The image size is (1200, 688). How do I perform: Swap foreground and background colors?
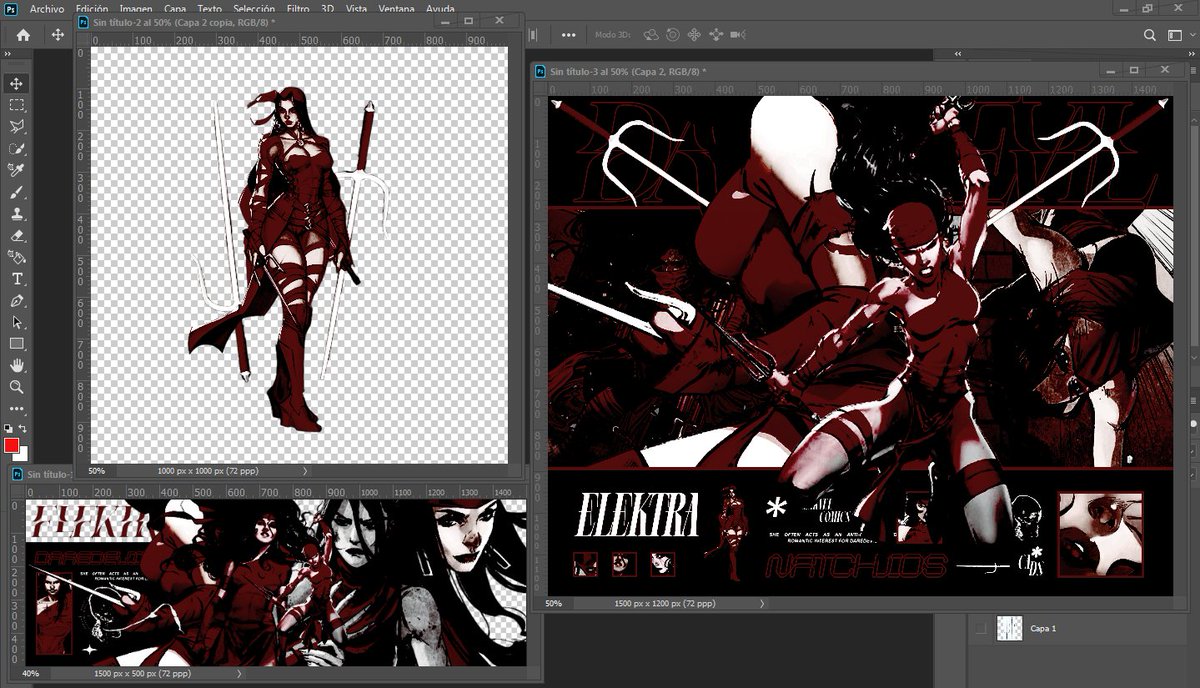pyautogui.click(x=22, y=428)
